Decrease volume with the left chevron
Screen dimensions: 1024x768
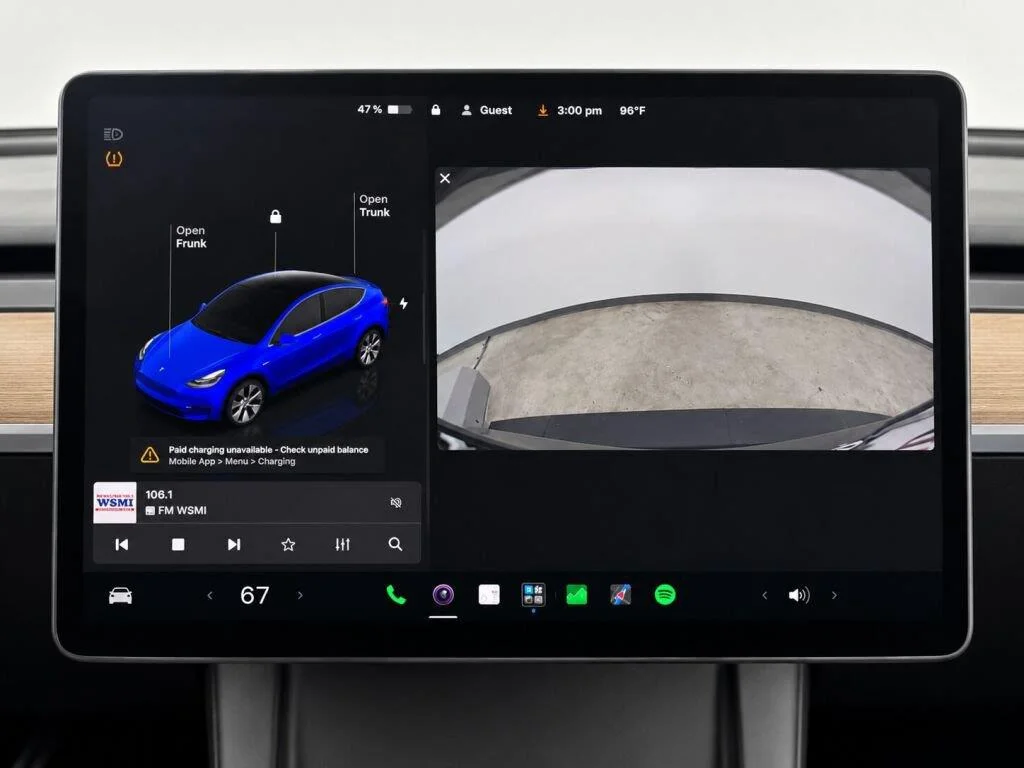point(764,596)
